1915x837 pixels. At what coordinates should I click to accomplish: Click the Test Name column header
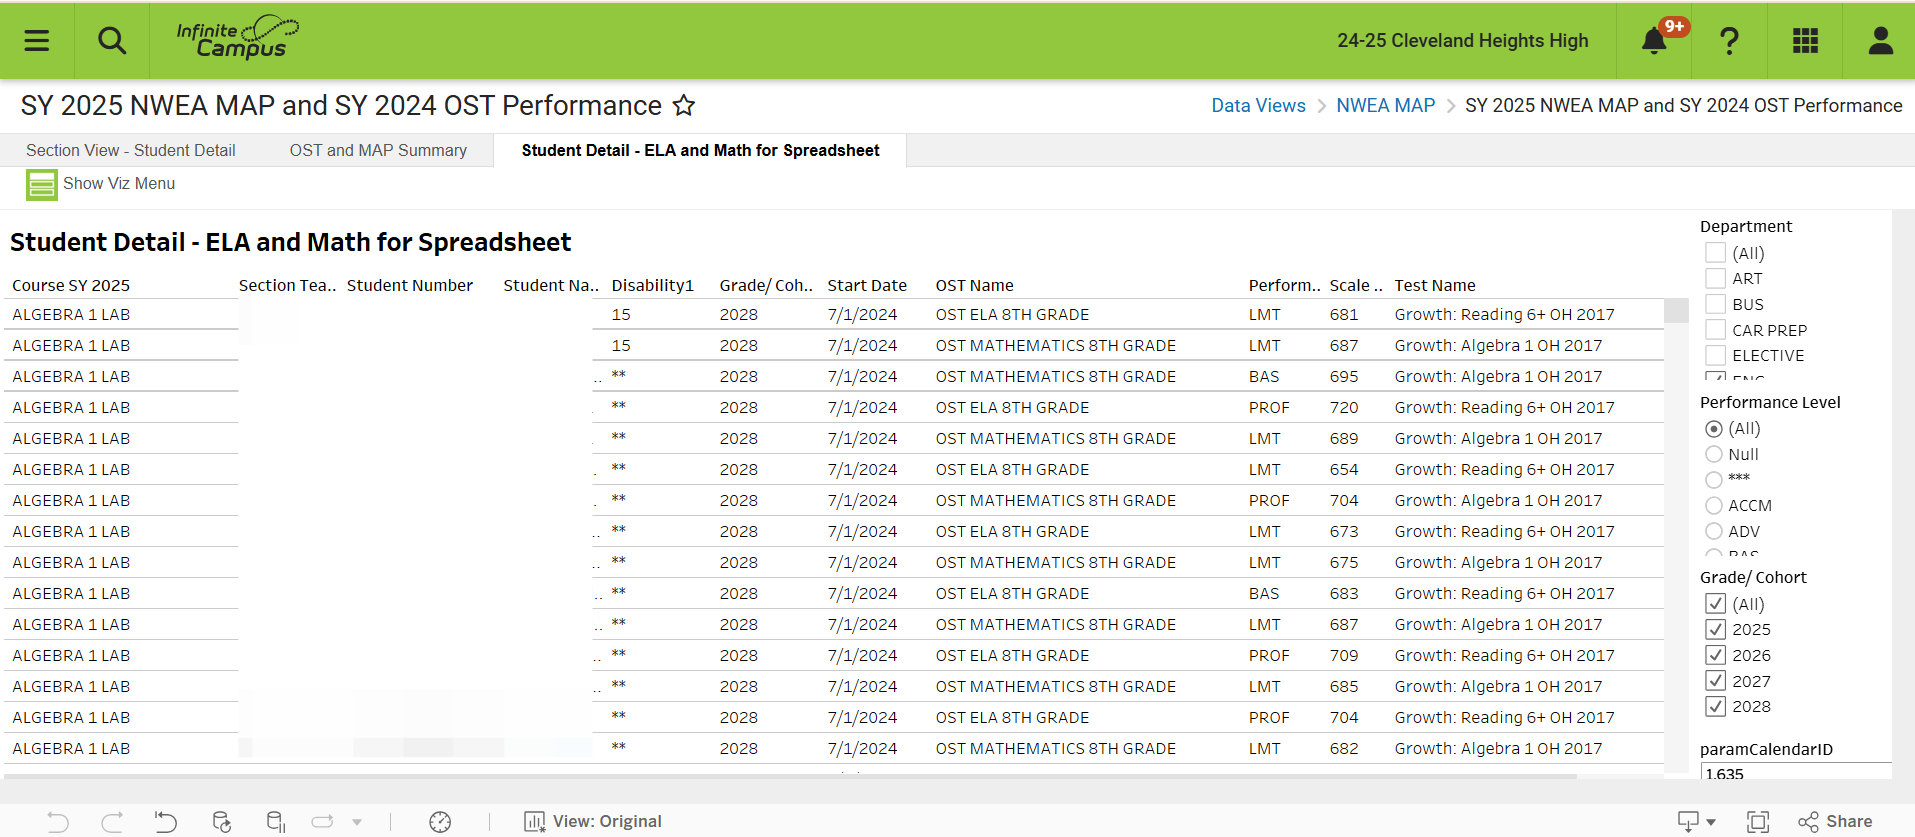pyautogui.click(x=1435, y=285)
